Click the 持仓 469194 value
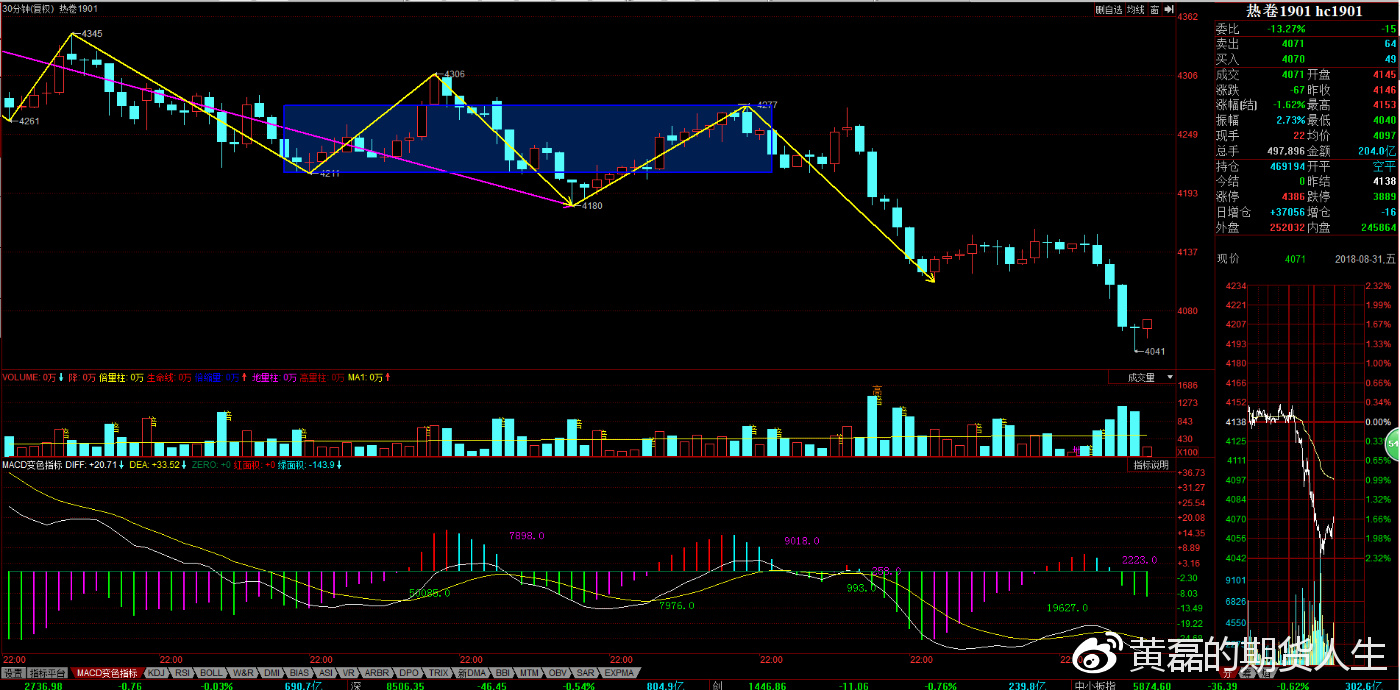The width and height of the screenshot is (1400, 690). pos(1286,166)
